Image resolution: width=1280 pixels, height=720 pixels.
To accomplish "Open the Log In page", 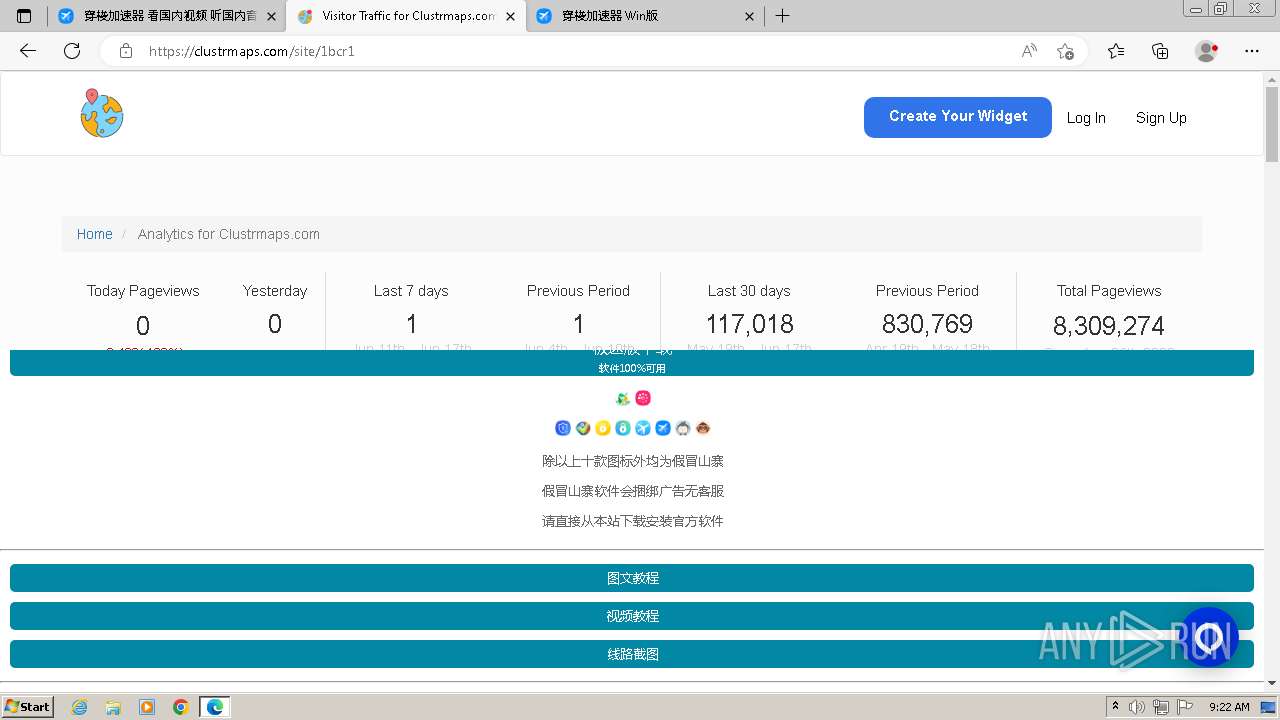I will 1086,118.
